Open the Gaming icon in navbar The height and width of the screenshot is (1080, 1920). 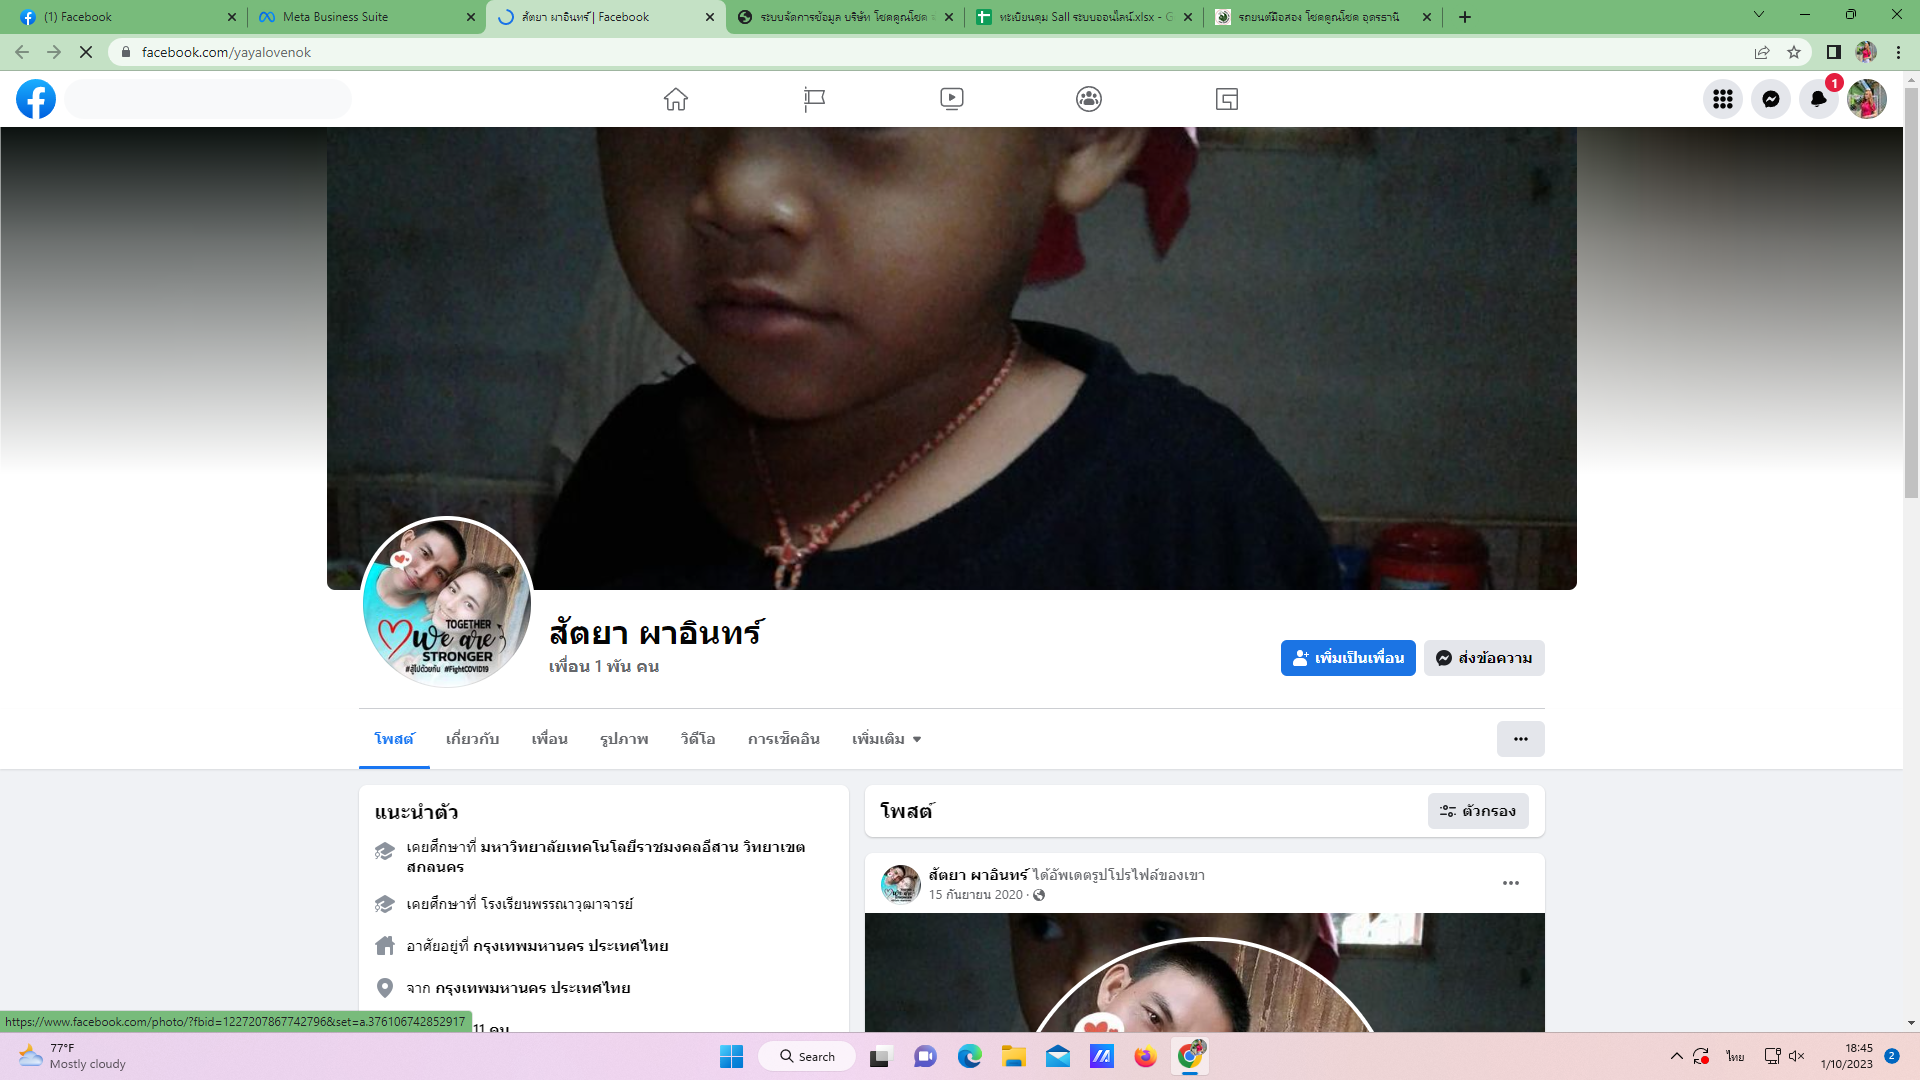click(1227, 99)
